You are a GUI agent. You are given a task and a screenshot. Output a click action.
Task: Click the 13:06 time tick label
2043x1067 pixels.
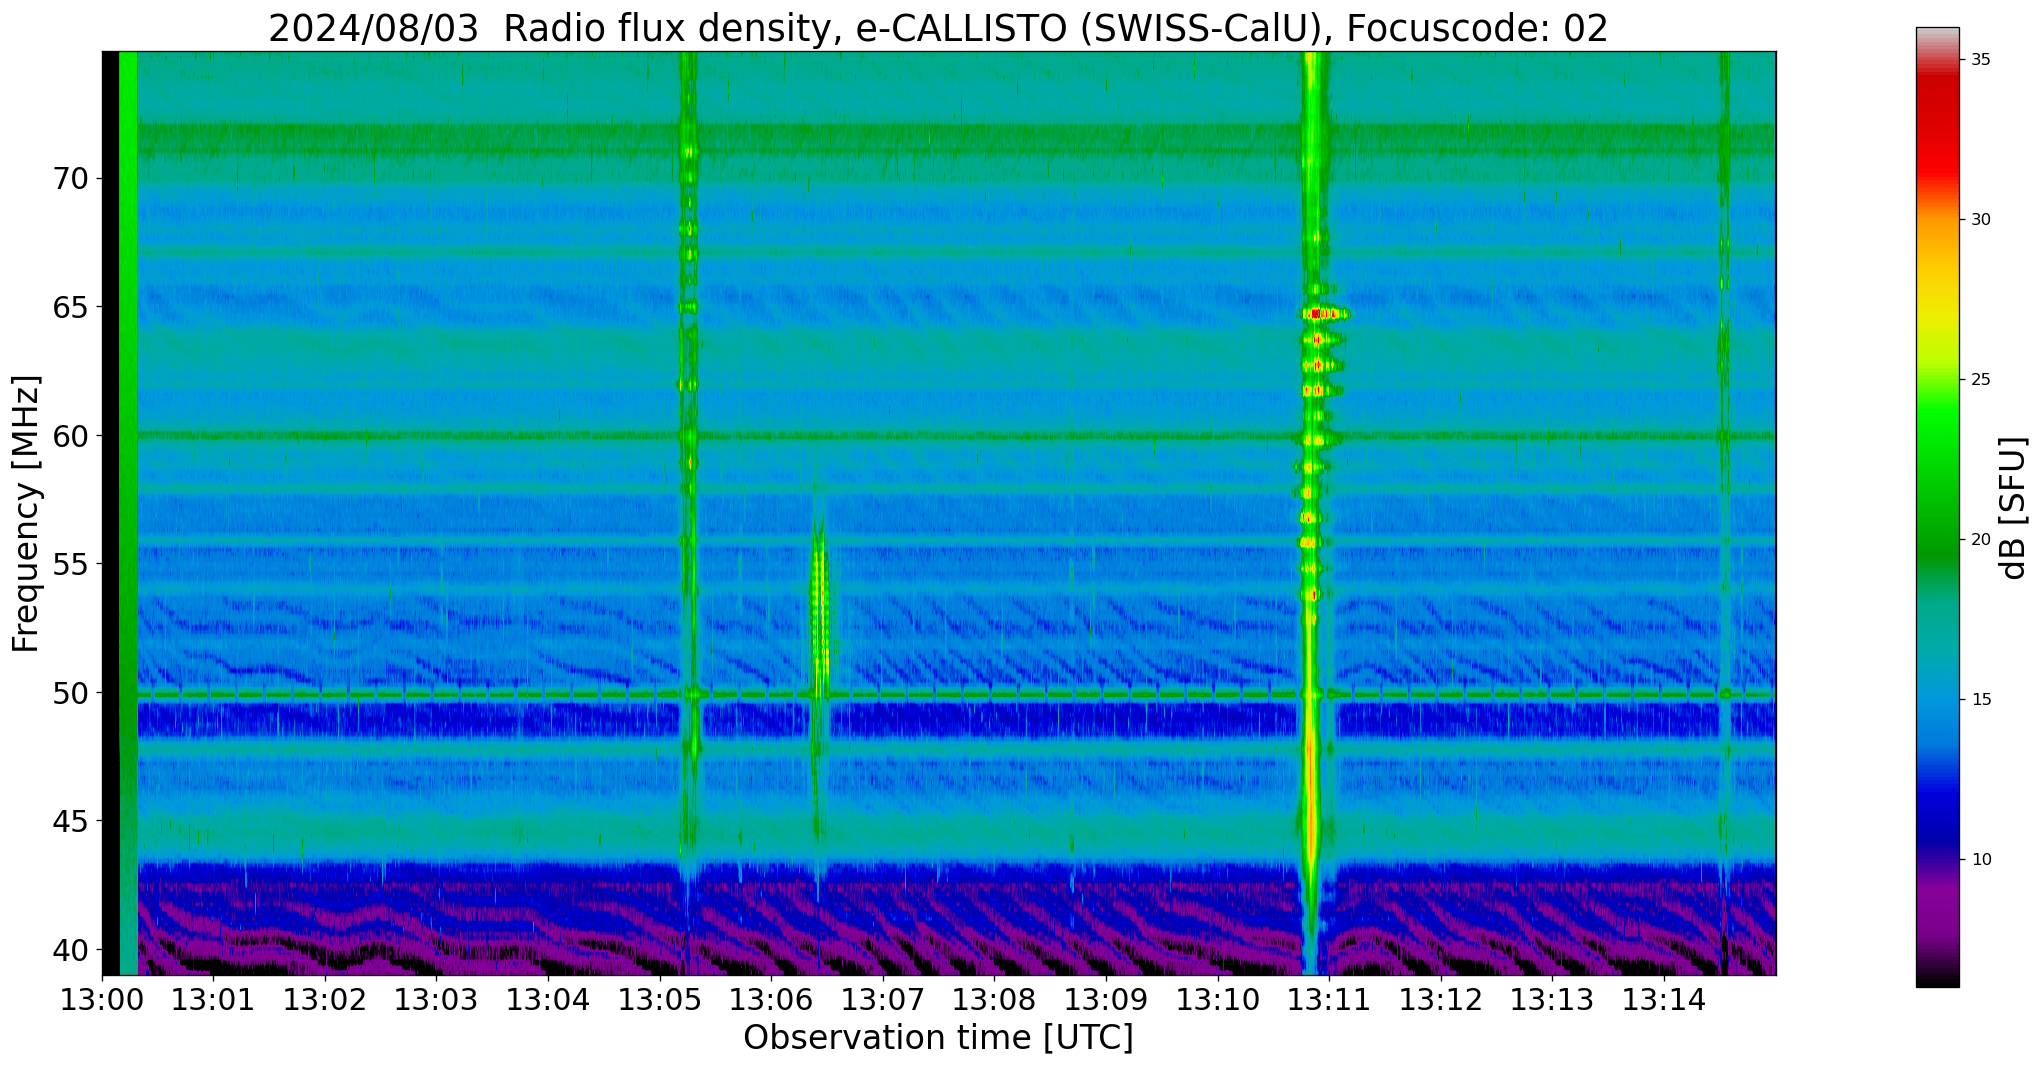point(771,1000)
